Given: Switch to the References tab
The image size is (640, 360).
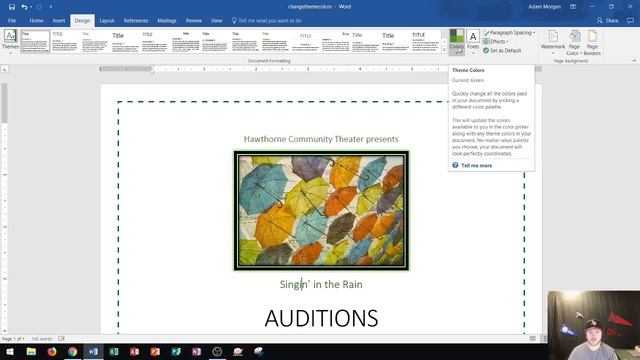Looking at the screenshot, I should (x=136, y=20).
